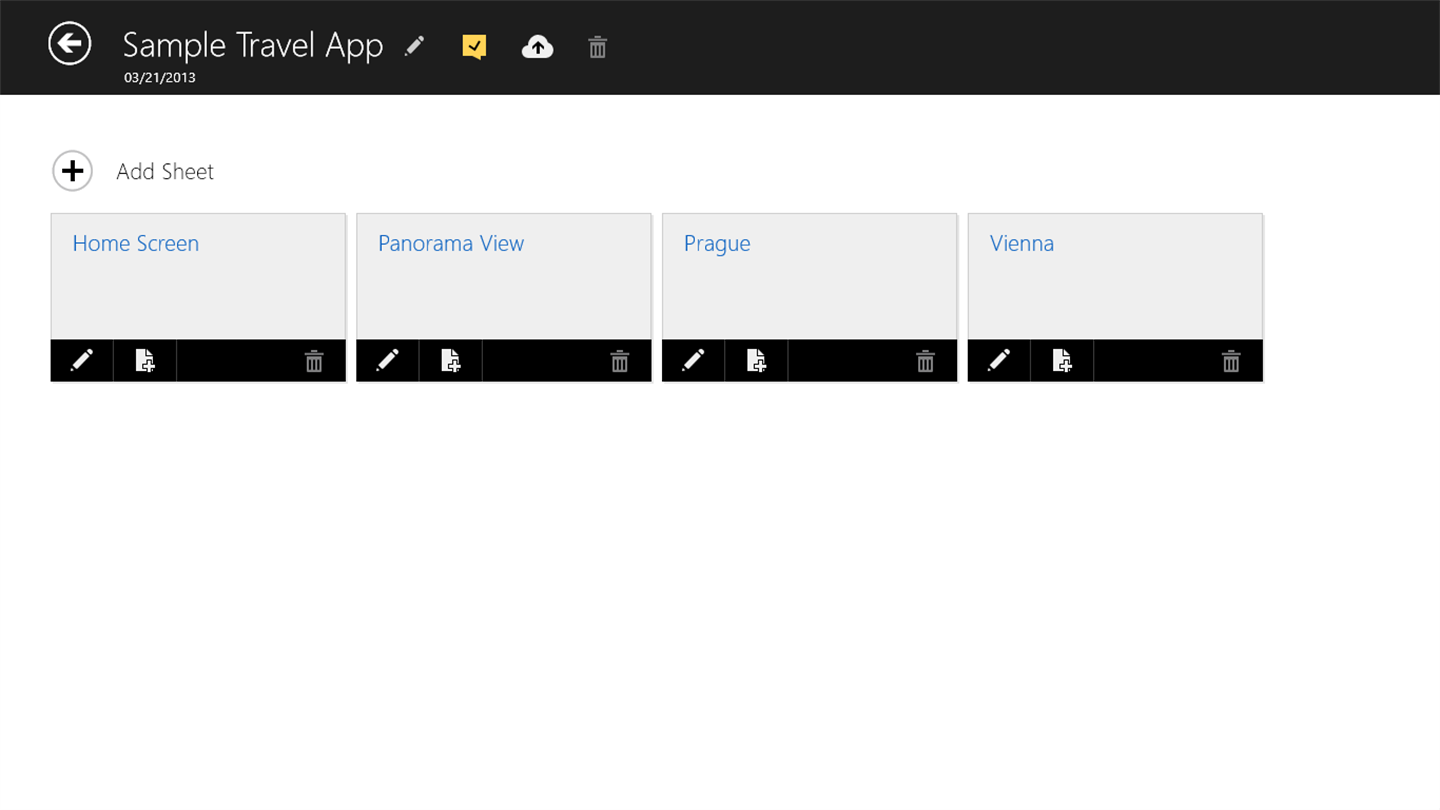Delete the Prague sheet
This screenshot has height=810, width=1440.
(925, 361)
